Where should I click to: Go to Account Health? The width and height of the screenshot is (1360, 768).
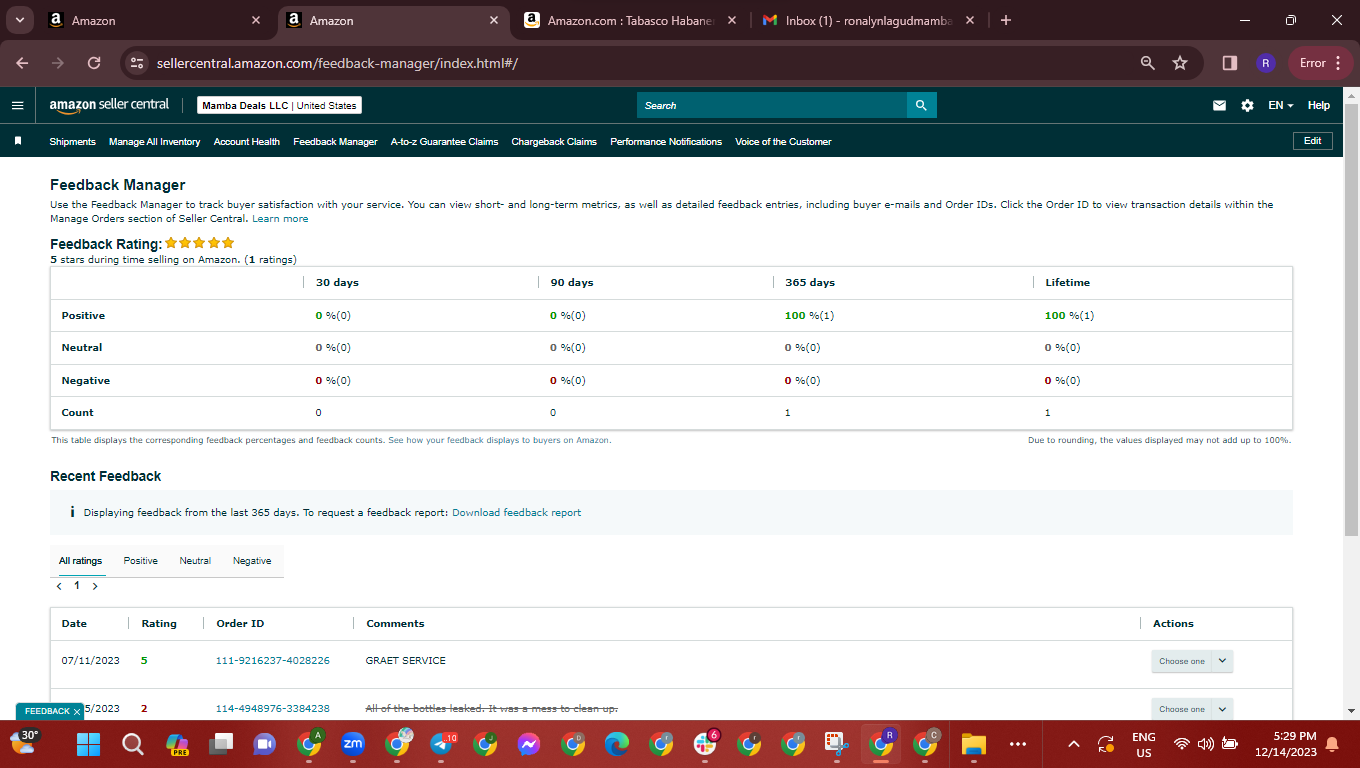point(247,142)
